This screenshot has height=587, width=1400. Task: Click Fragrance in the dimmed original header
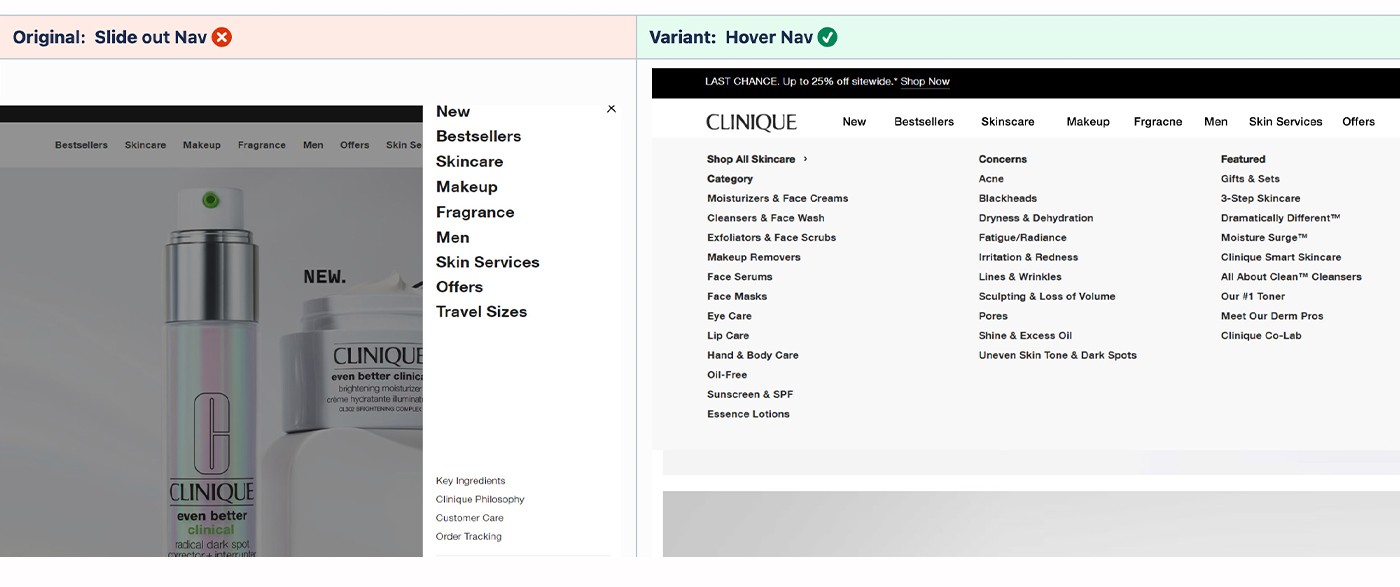coord(262,145)
